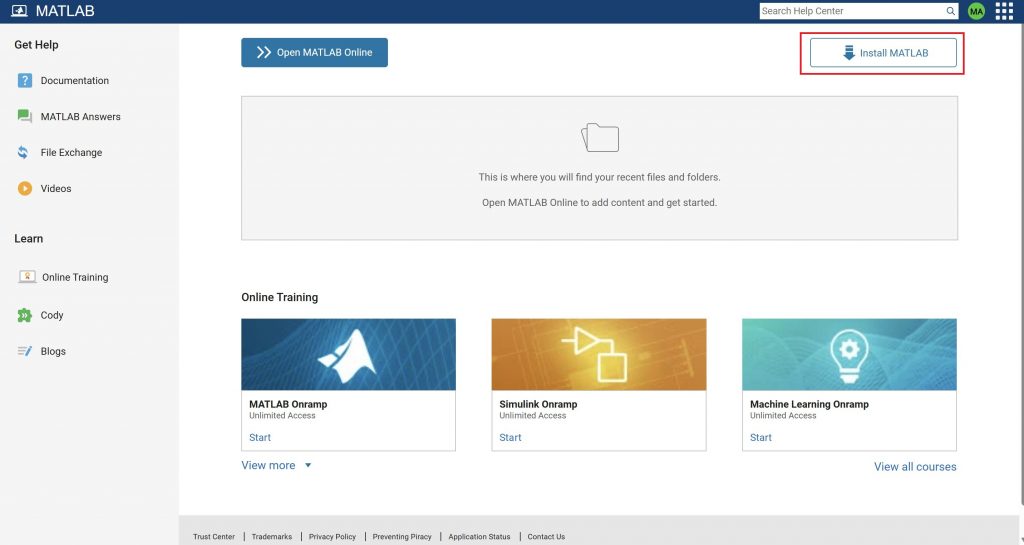The height and width of the screenshot is (545, 1024).
Task: Click the Simulink Onramp title
Action: pyautogui.click(x=538, y=404)
